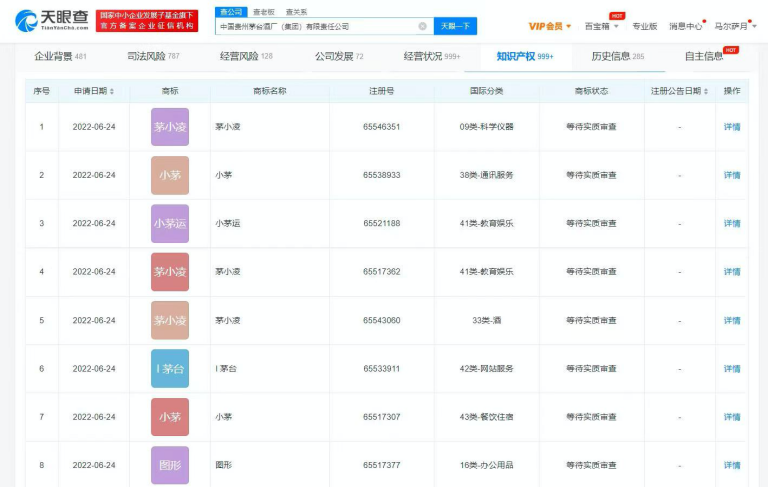The image size is (769, 487).
Task: Open 详情 for trademark 65546351
Action: click(x=732, y=127)
